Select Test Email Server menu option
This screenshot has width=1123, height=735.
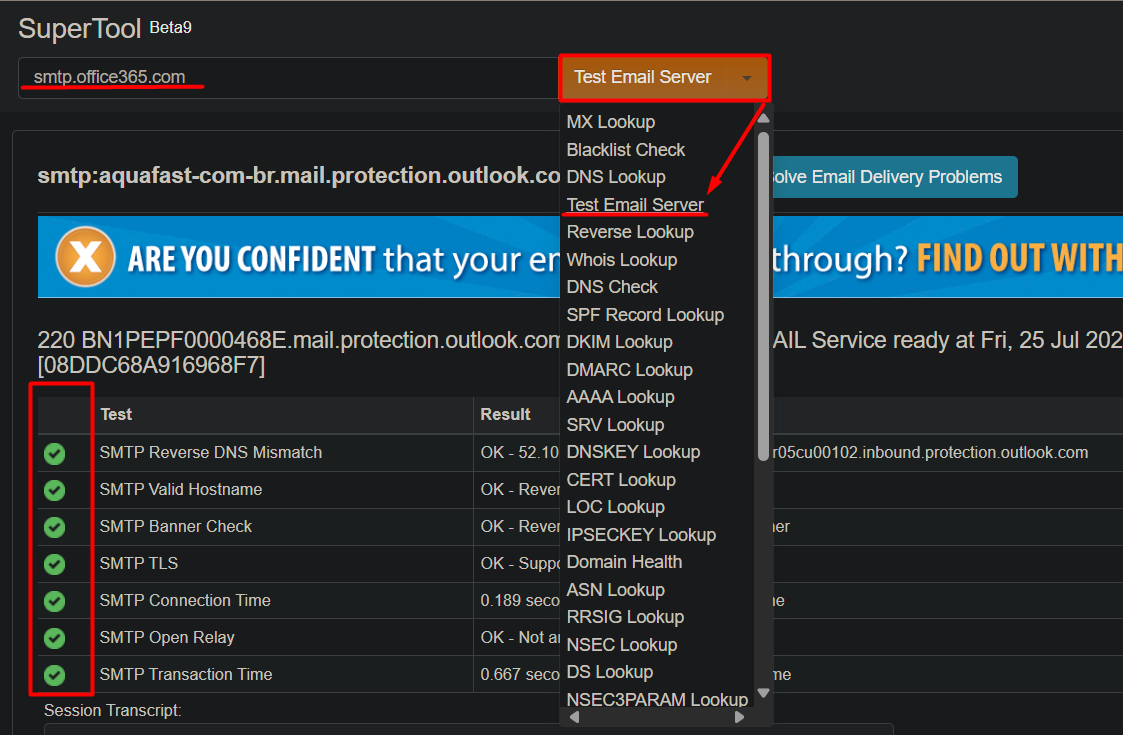(x=635, y=205)
